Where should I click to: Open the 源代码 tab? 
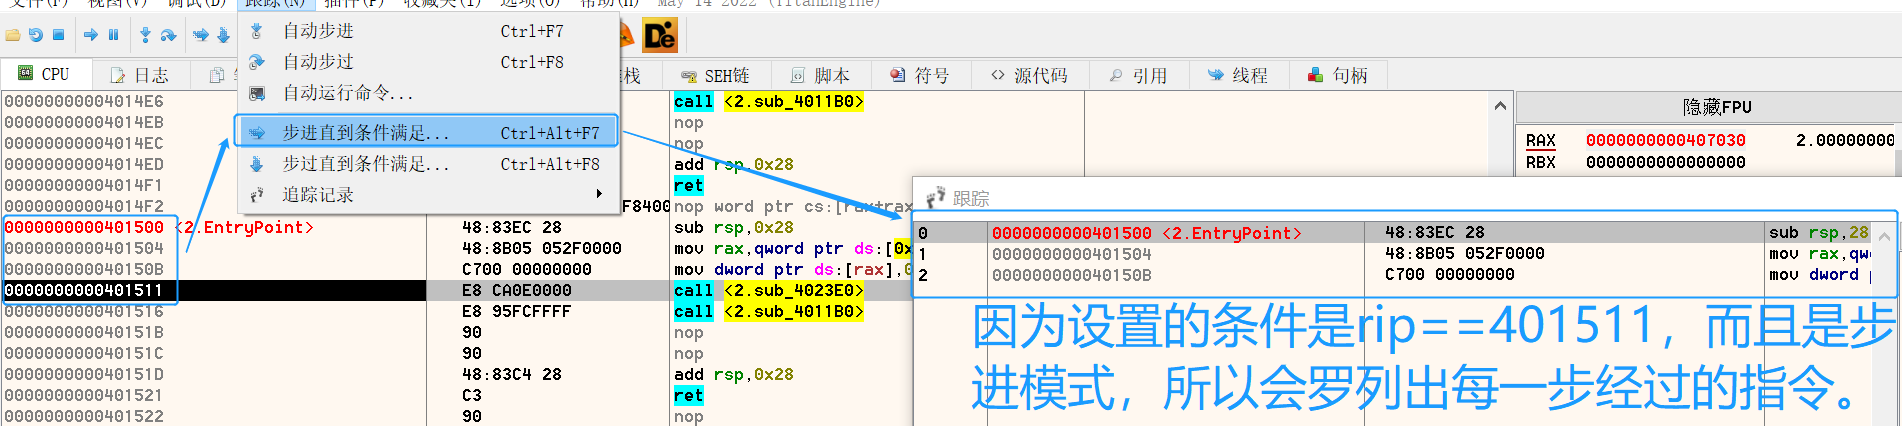click(x=1030, y=76)
